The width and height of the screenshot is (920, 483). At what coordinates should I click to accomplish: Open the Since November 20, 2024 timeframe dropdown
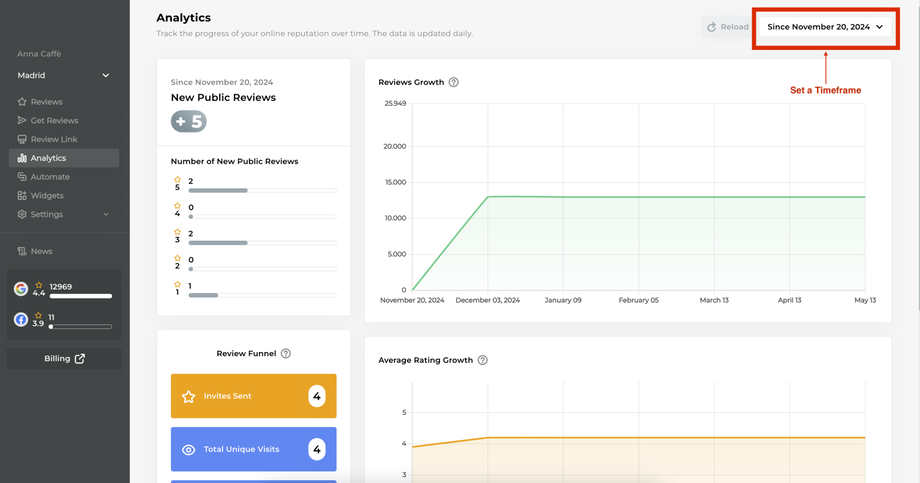tap(825, 27)
